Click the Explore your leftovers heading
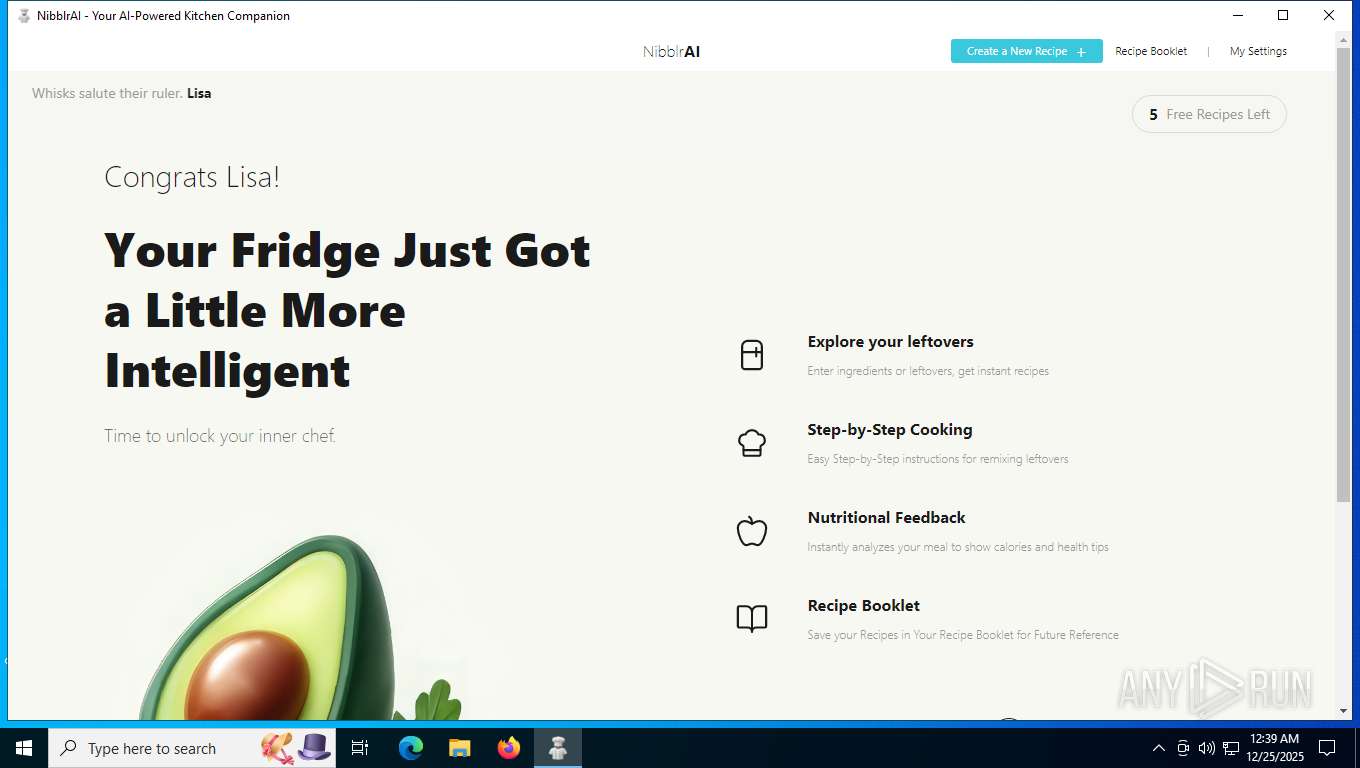 890,342
